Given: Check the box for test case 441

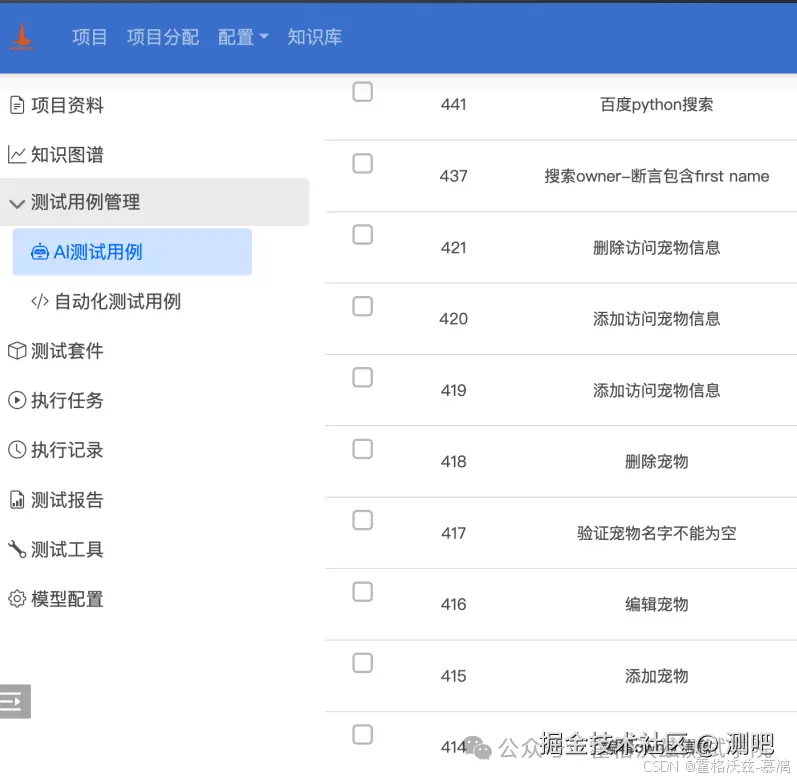Looking at the screenshot, I should click(x=363, y=92).
